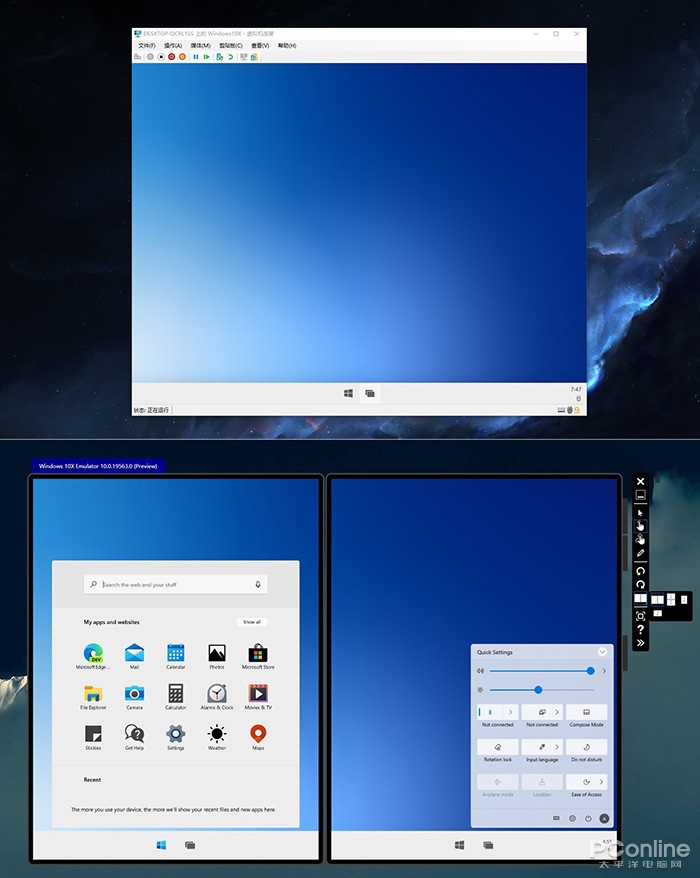Open emulator help question mark
700x878 pixels.
click(x=640, y=629)
